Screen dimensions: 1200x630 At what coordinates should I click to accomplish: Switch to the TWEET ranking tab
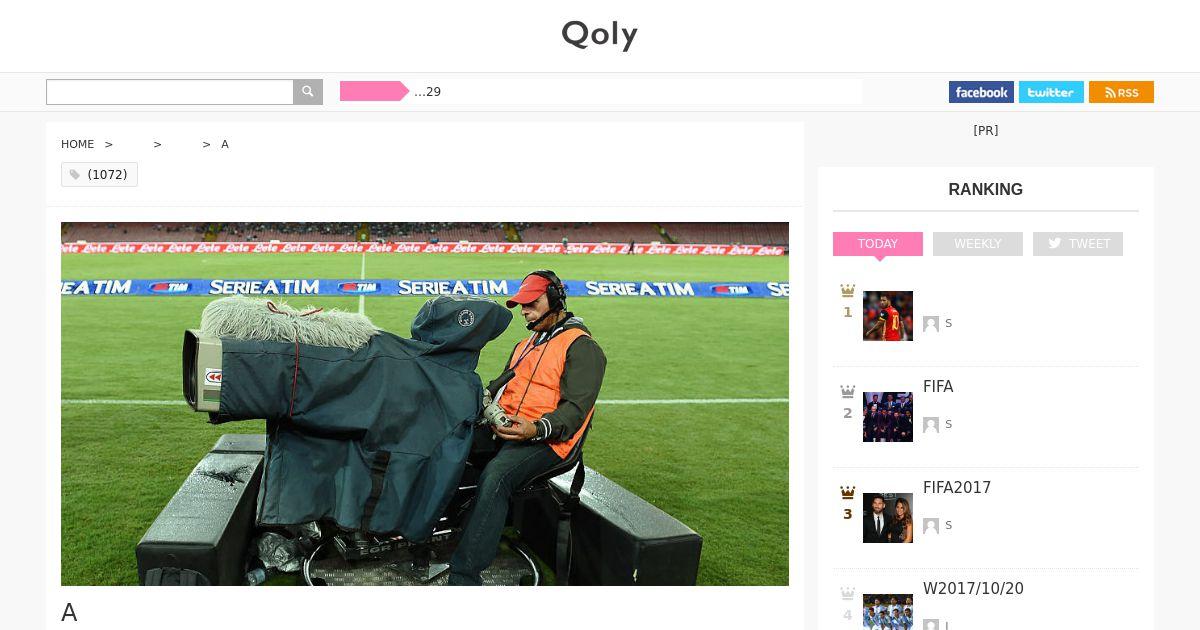pos(1078,244)
